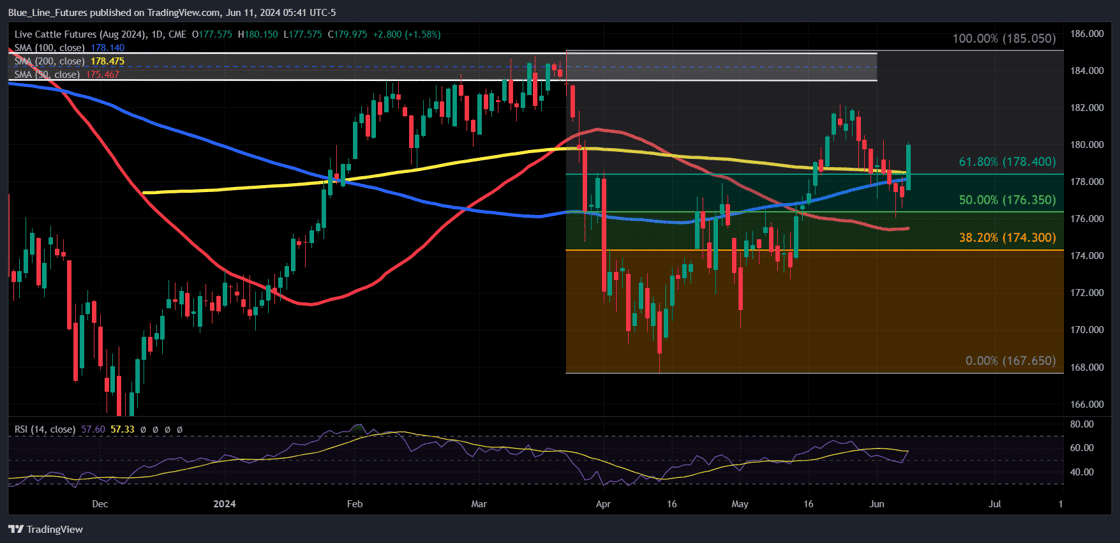Click the SMA 50 value 175.467
The image size is (1120, 543).
101,74
